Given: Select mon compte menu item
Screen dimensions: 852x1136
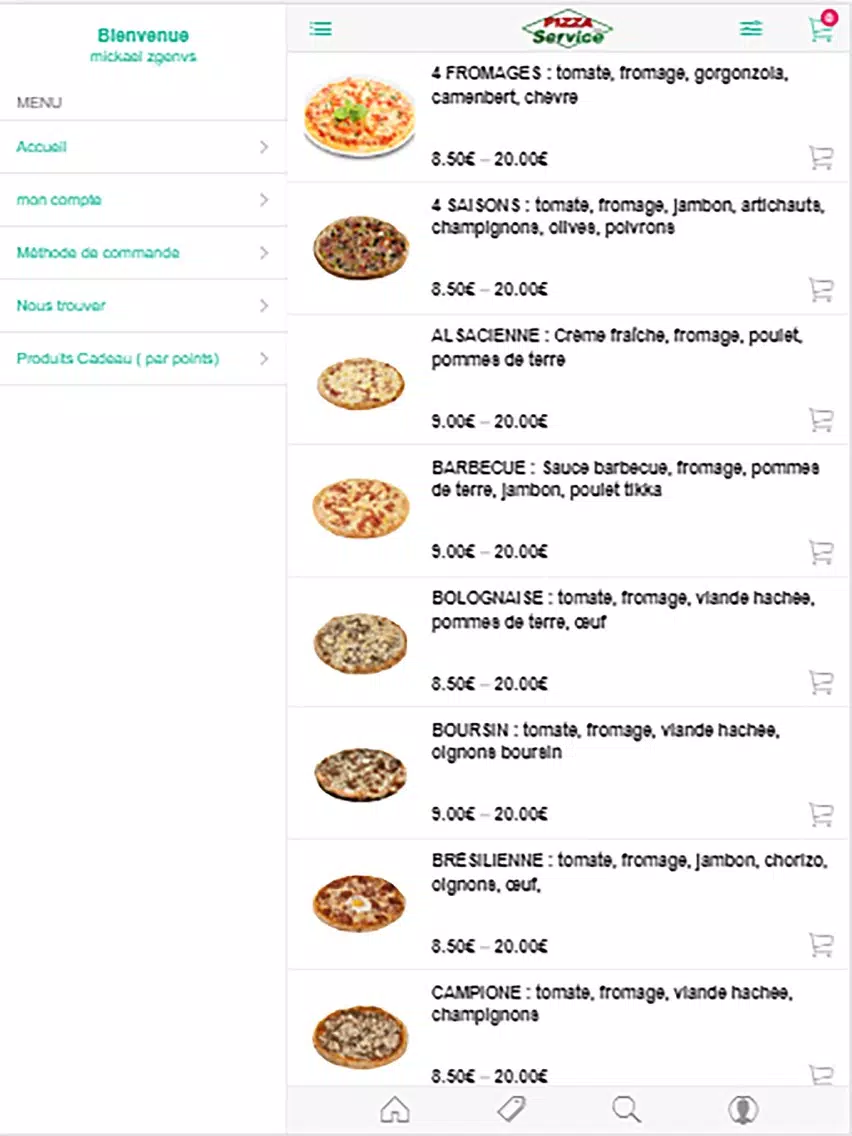Looking at the screenshot, I should (x=143, y=200).
